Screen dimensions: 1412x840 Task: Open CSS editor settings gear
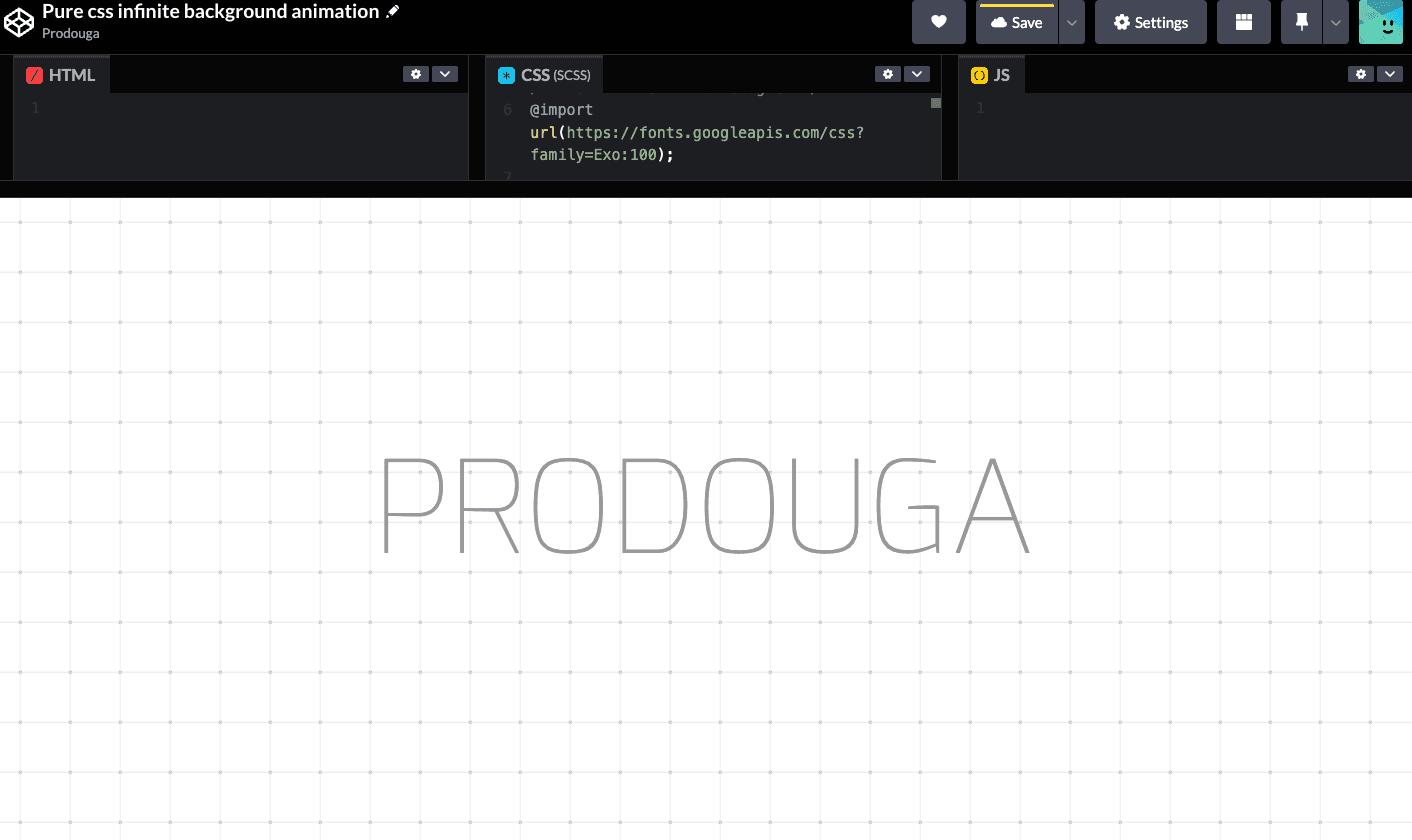pyautogui.click(x=888, y=74)
